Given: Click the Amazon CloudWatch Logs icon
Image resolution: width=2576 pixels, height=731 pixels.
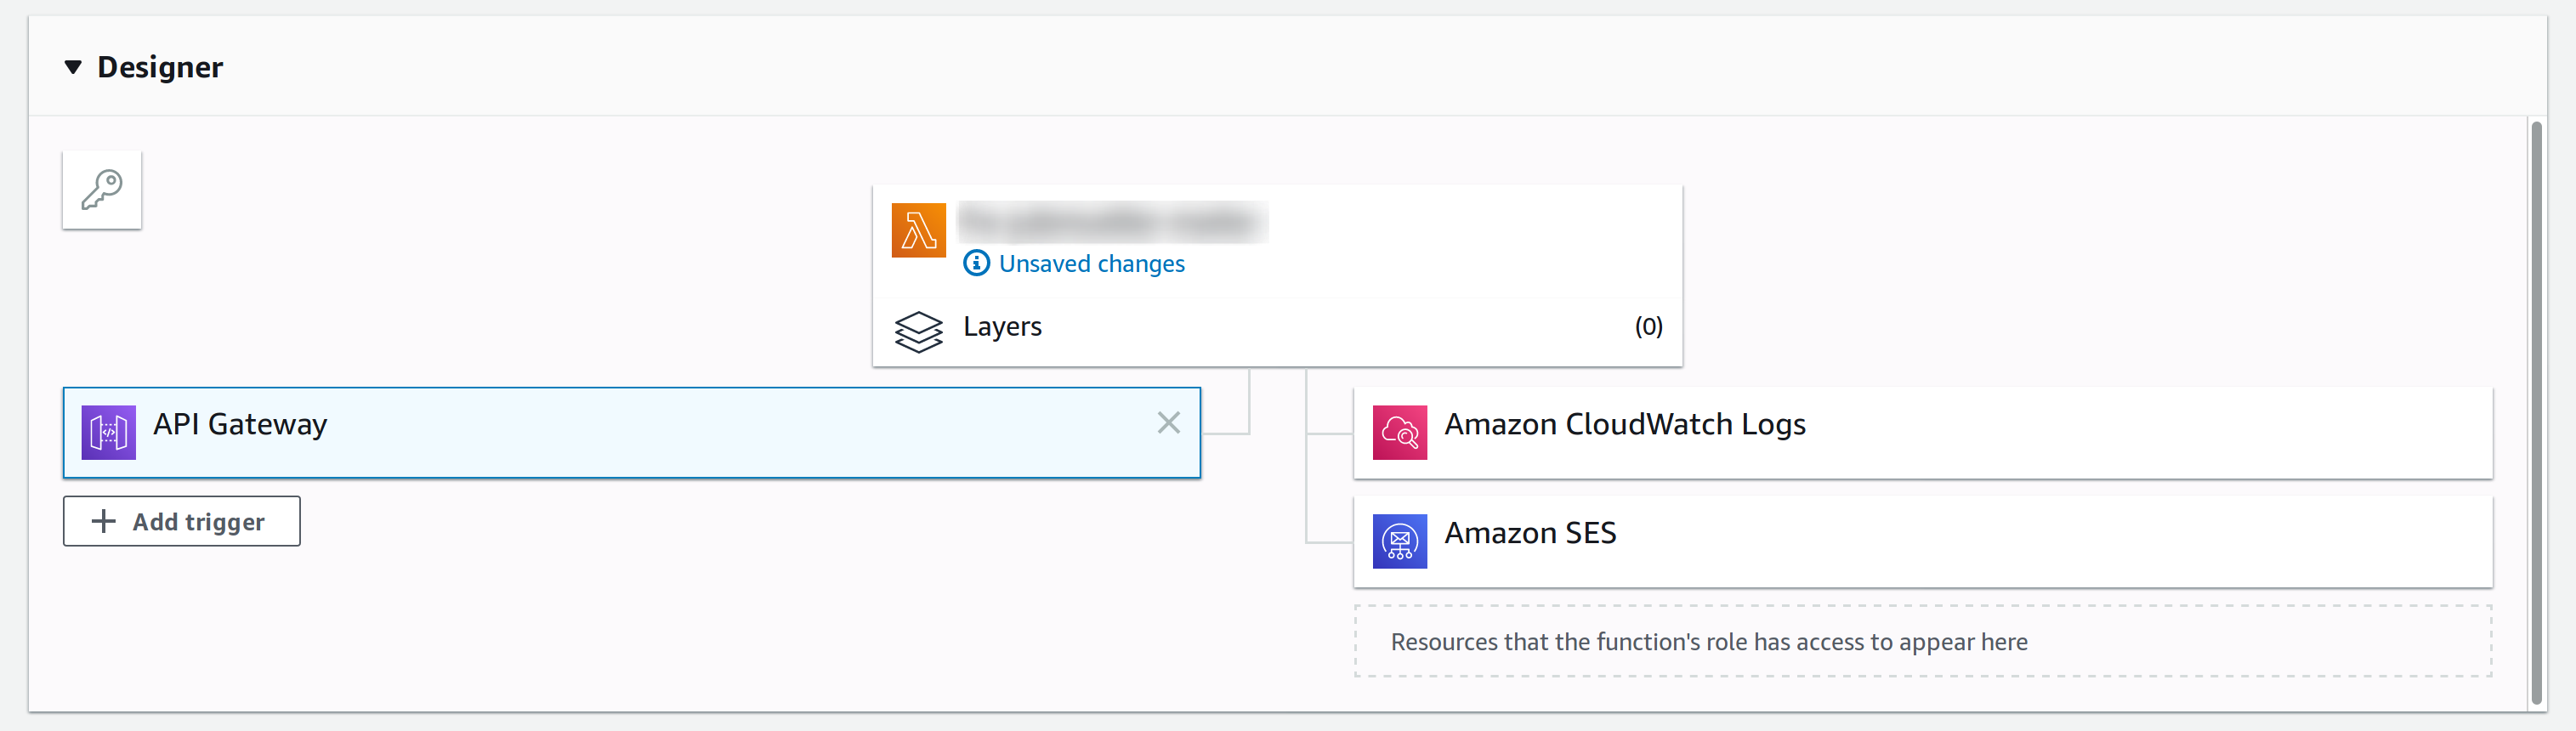Looking at the screenshot, I should (x=1399, y=432).
